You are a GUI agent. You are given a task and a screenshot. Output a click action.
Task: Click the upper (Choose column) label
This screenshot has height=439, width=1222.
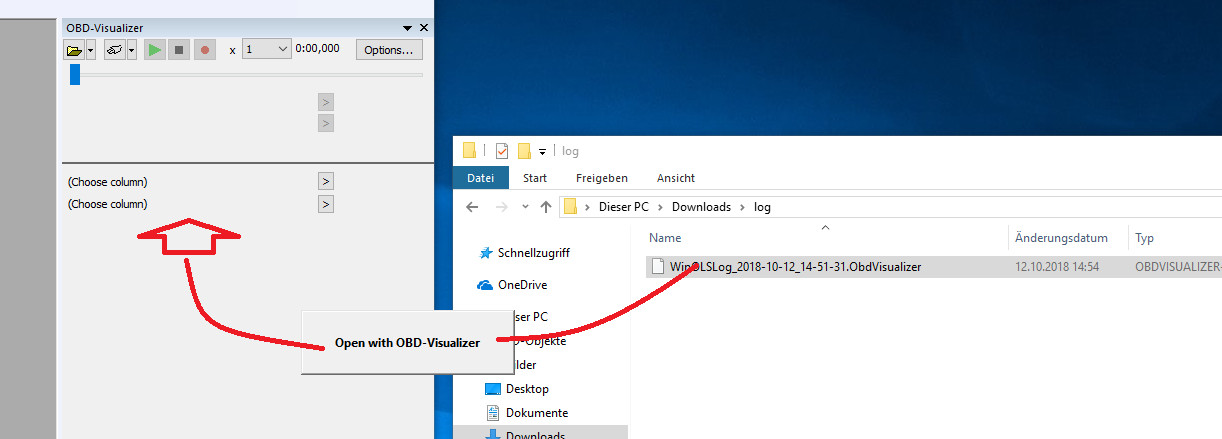pos(107,182)
